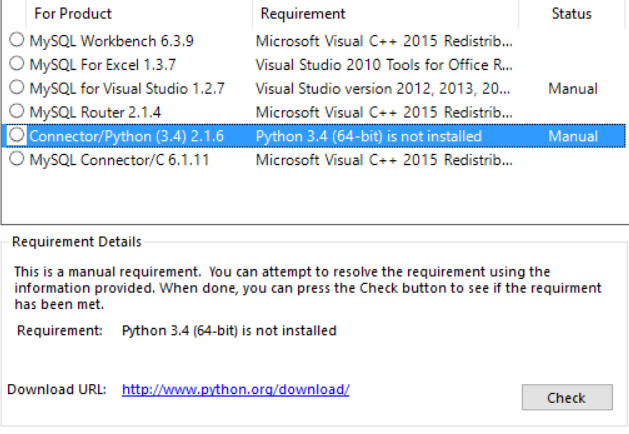This screenshot has width=629, height=434.
Task: Select radio button for MySQL for Visual Studio 1.2.7
Action: pyautogui.click(x=17, y=87)
